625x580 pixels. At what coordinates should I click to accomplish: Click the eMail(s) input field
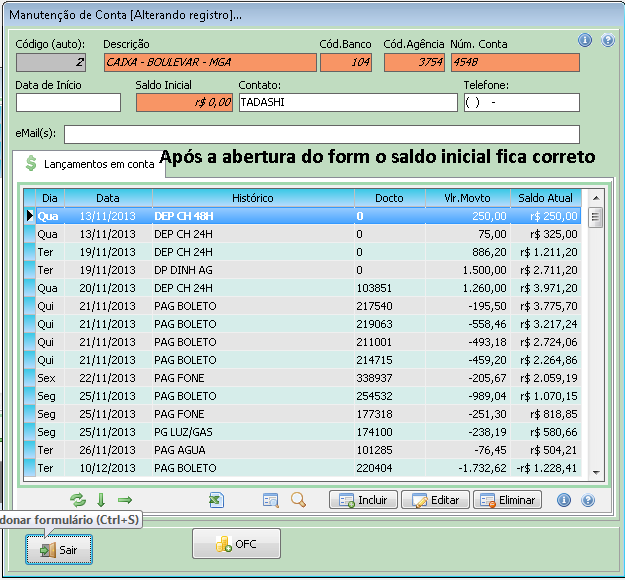[321, 134]
